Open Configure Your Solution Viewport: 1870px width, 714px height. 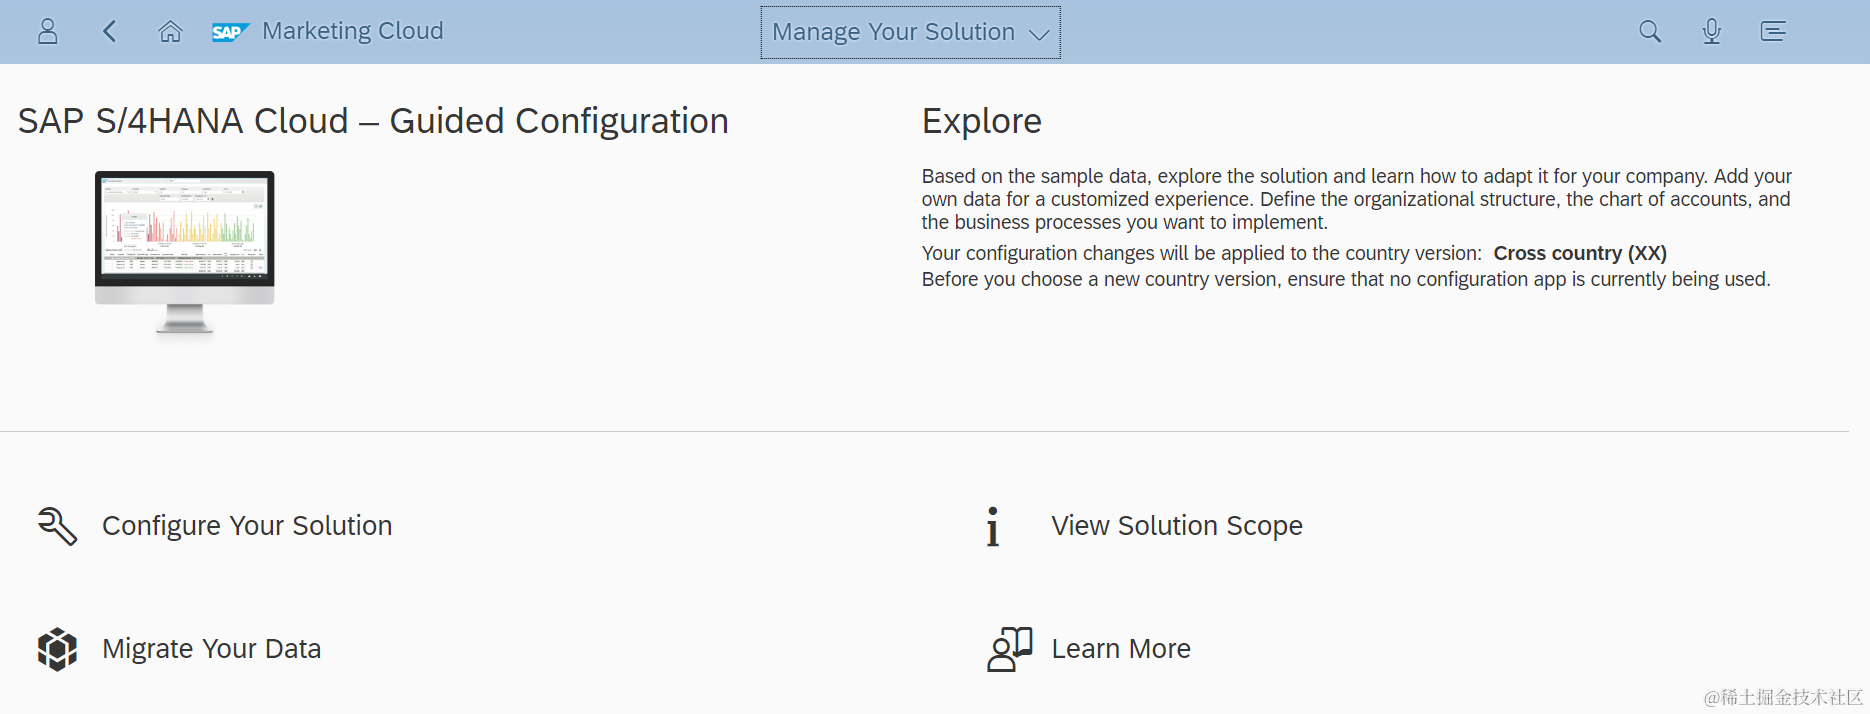[x=247, y=526]
